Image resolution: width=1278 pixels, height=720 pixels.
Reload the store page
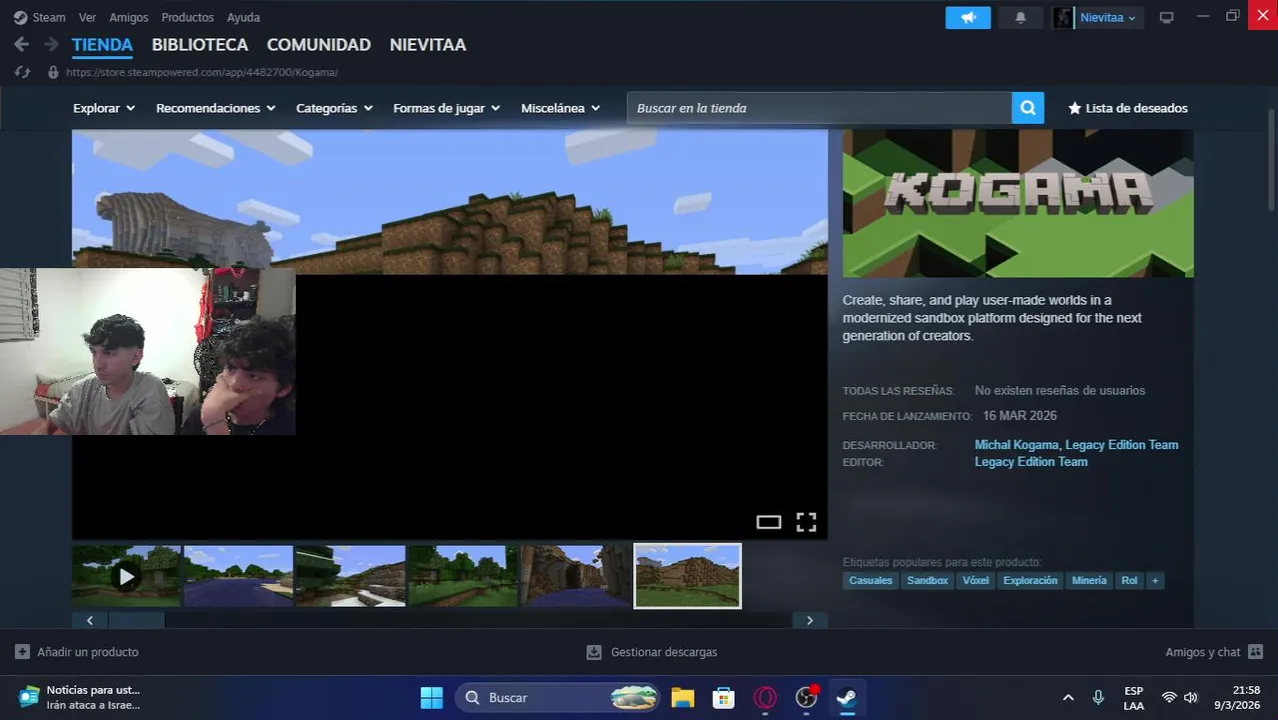tap(22, 72)
